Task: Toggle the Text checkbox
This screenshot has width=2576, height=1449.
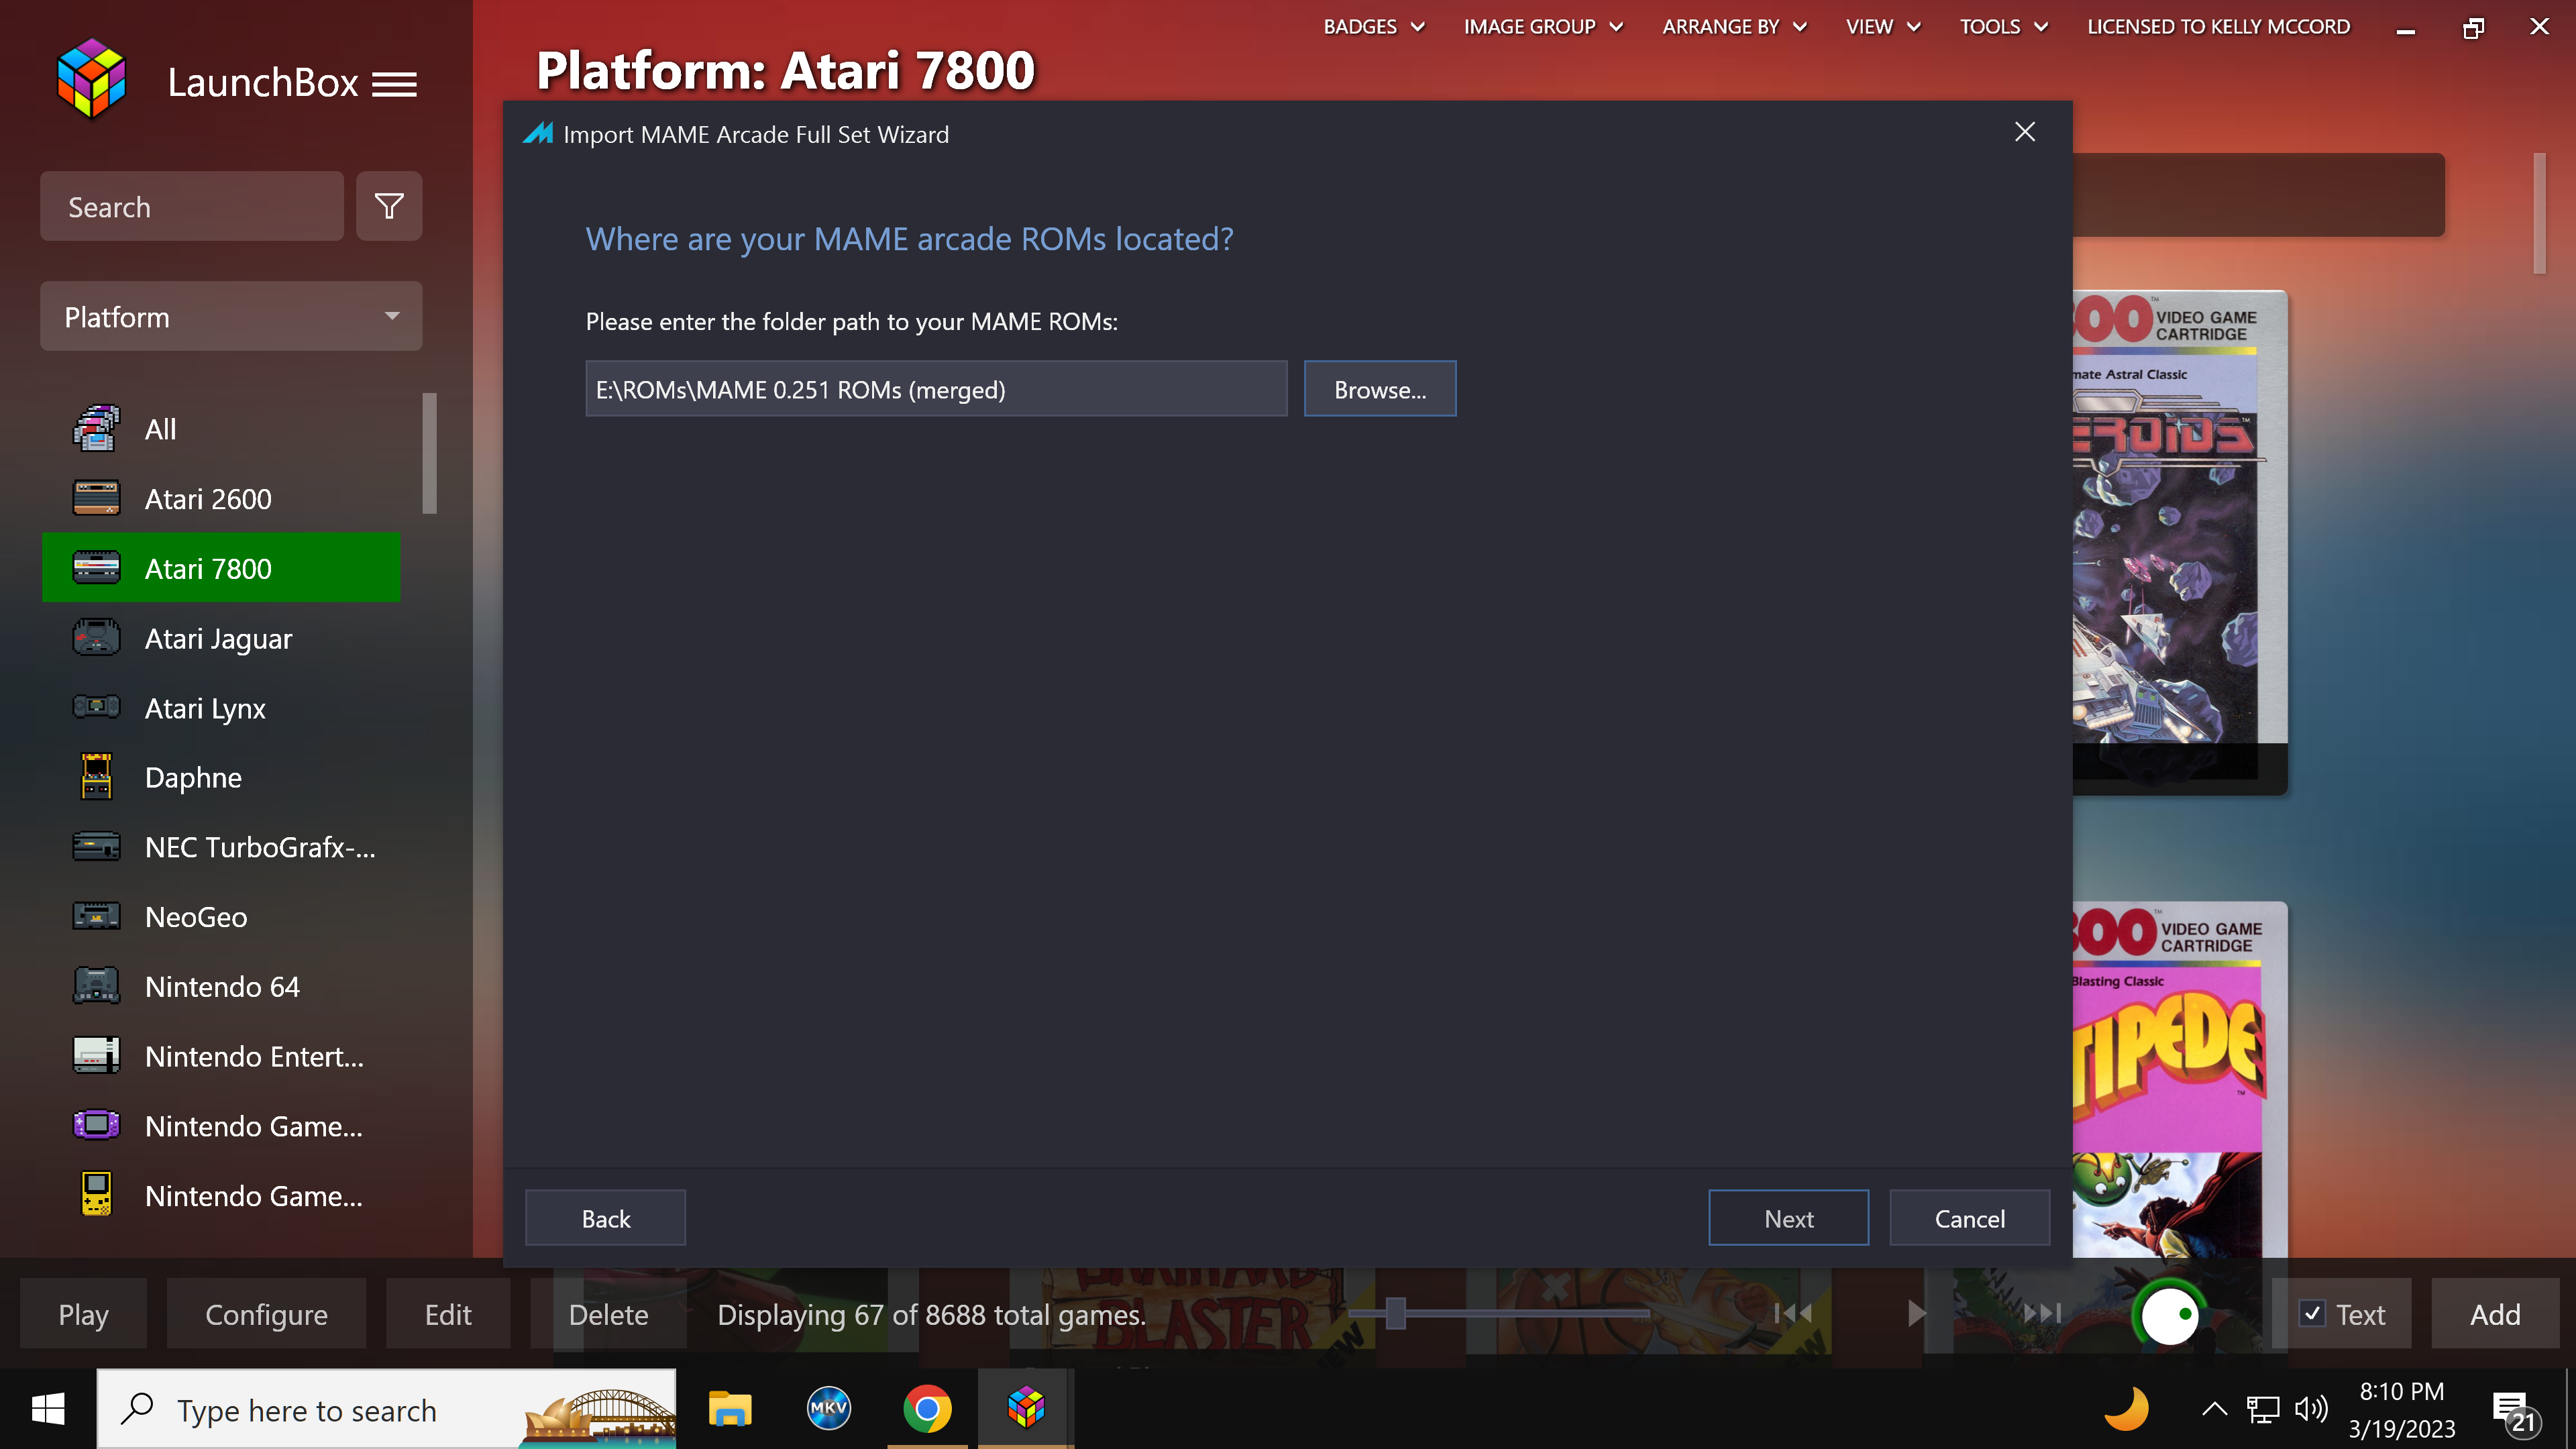Action: pos(2312,1313)
